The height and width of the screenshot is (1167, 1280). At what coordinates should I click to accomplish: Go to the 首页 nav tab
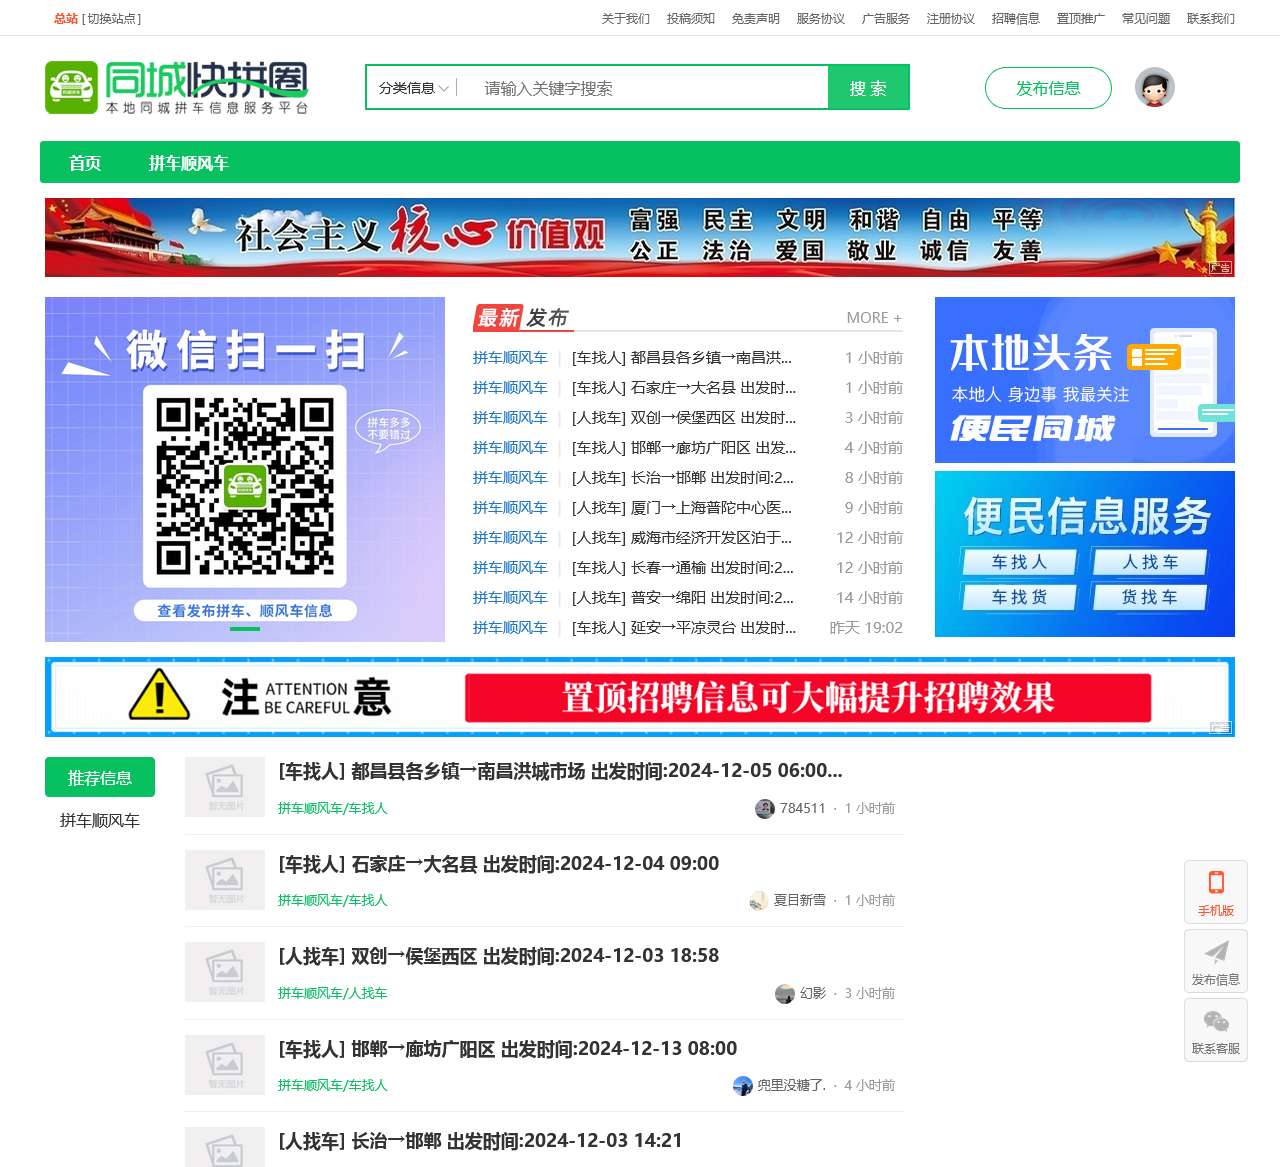click(85, 163)
